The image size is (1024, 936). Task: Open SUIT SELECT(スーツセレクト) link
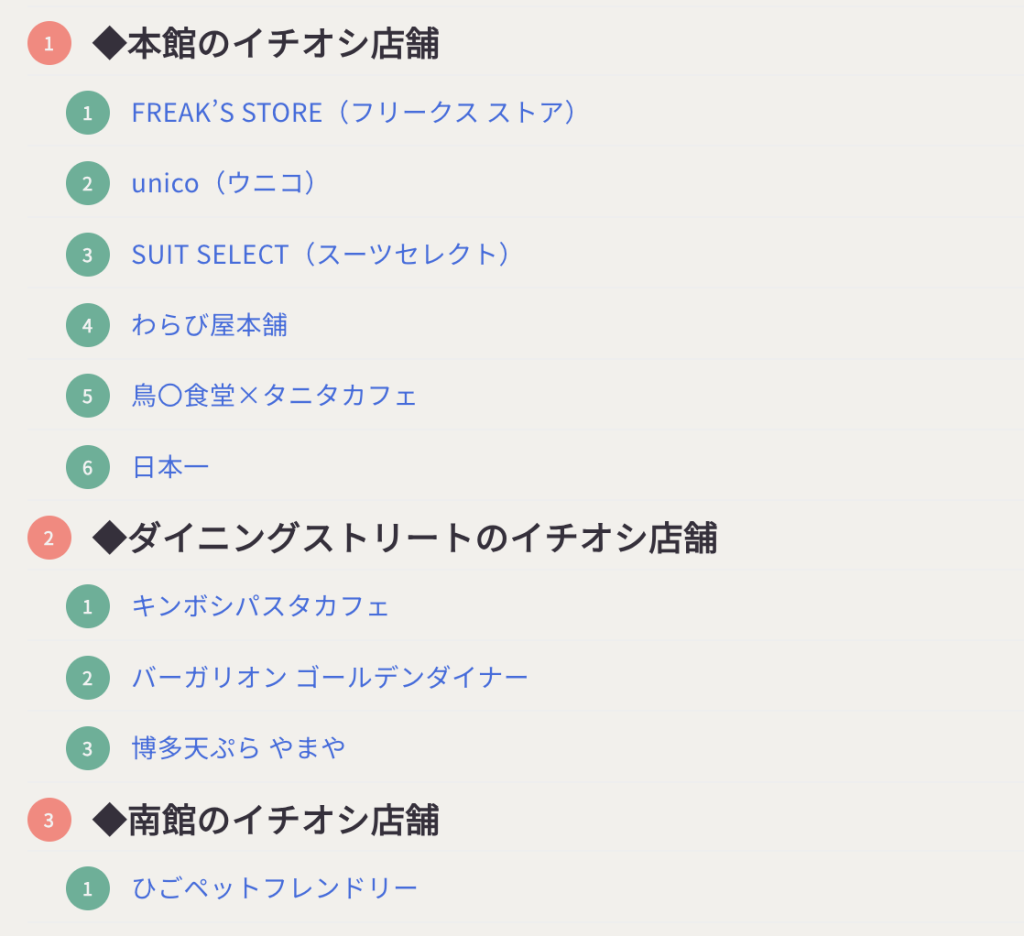click(x=320, y=255)
